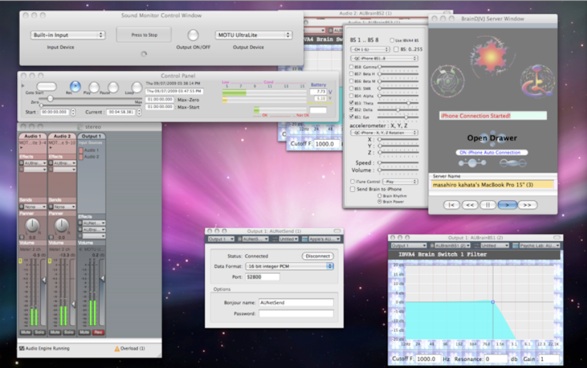The height and width of the screenshot is (368, 587).
Task: Click the Port field showing 52800
Action: (262, 277)
